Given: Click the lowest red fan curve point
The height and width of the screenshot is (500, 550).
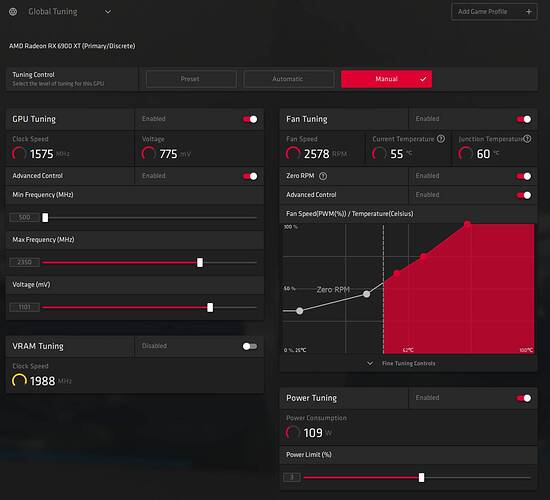Looking at the screenshot, I should (x=397, y=273).
